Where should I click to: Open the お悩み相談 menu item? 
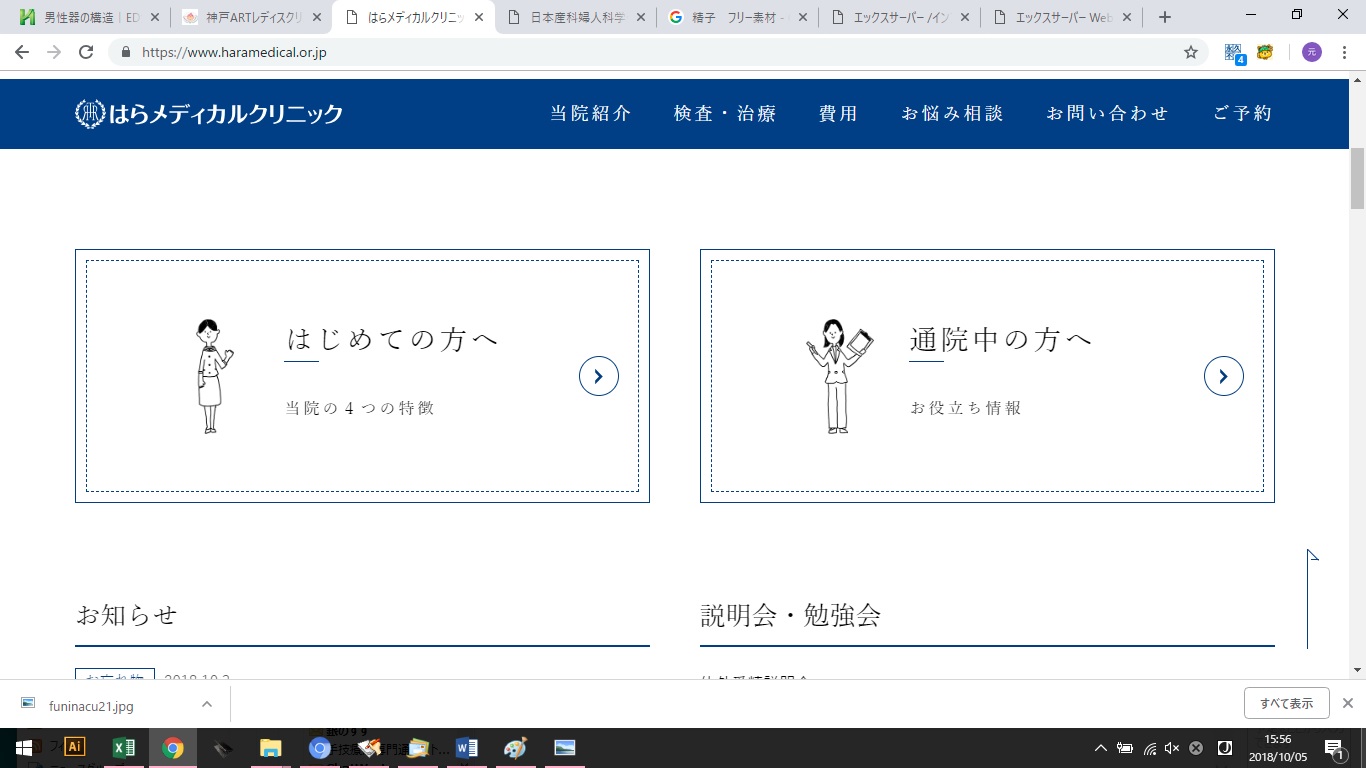click(x=952, y=114)
